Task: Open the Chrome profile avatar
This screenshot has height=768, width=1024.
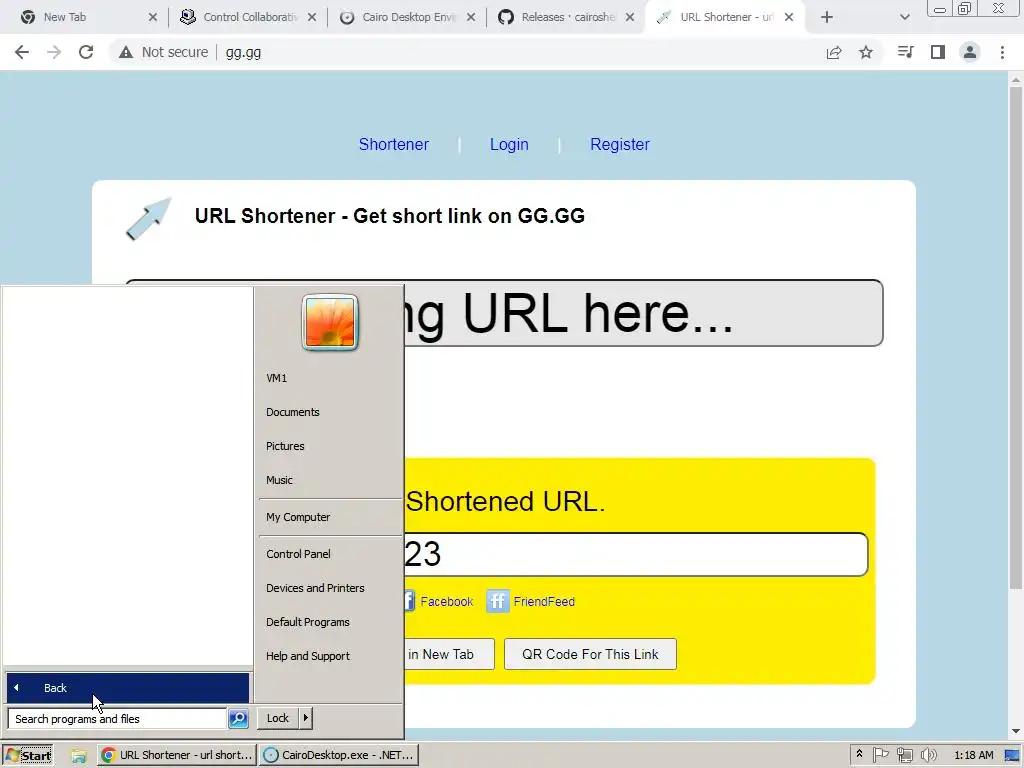Action: coord(970,52)
